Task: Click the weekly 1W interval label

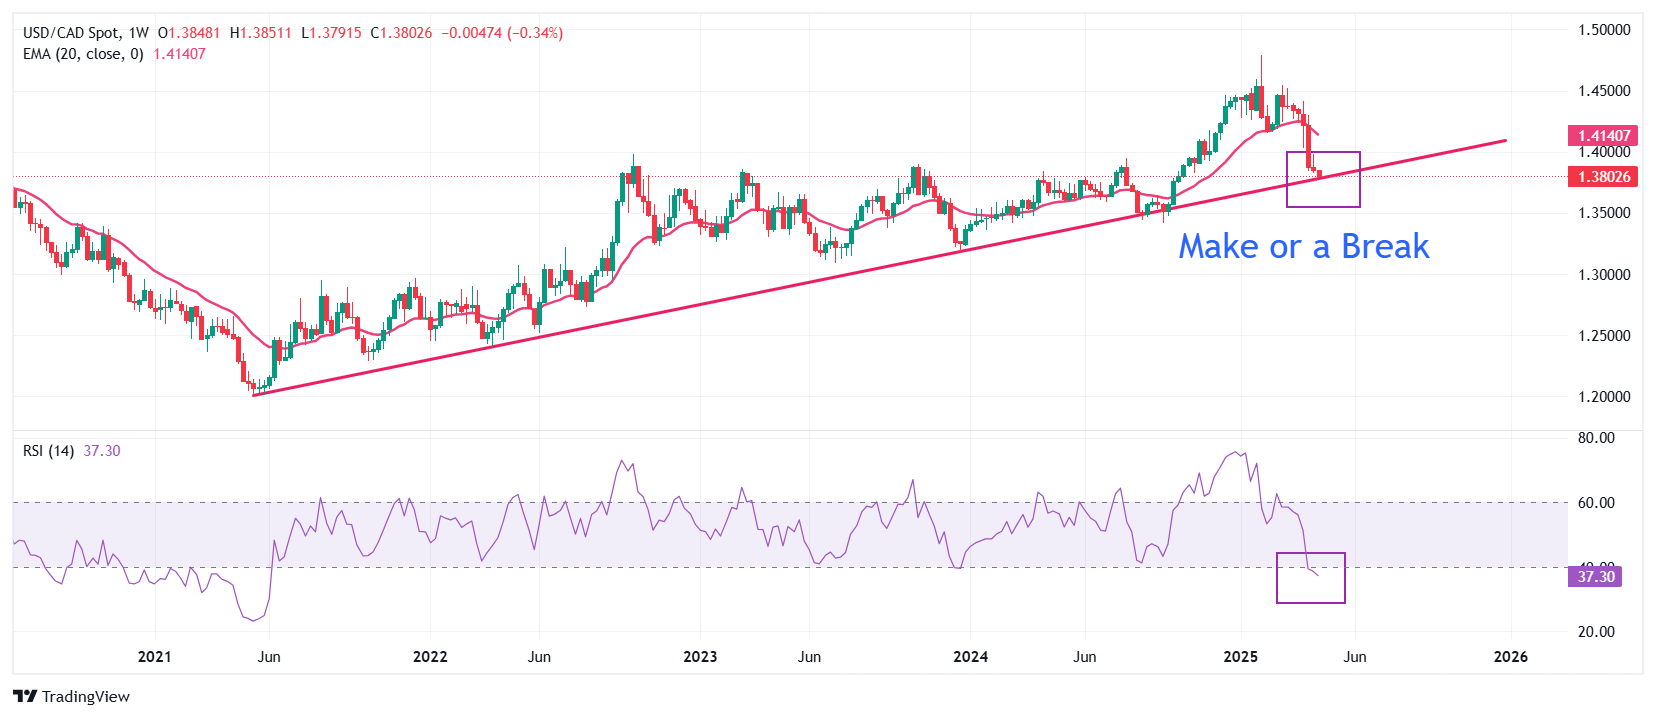Action: click(138, 33)
